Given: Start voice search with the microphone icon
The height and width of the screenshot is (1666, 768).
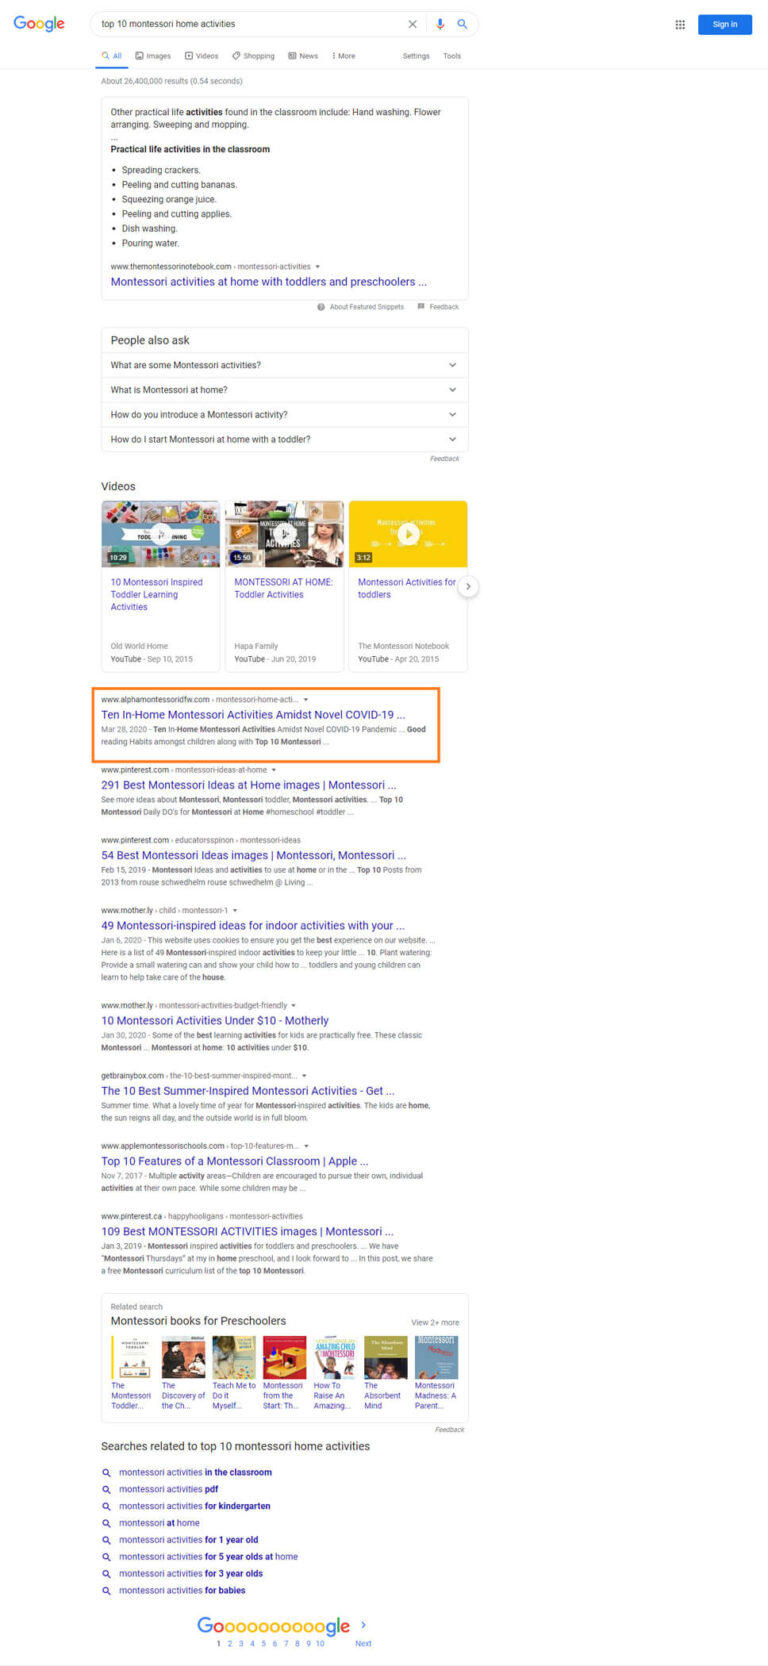Looking at the screenshot, I should [x=440, y=24].
